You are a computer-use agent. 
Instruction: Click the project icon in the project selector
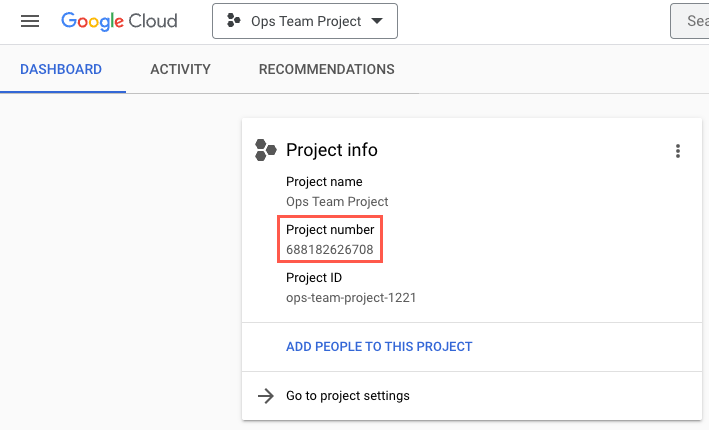[x=233, y=21]
